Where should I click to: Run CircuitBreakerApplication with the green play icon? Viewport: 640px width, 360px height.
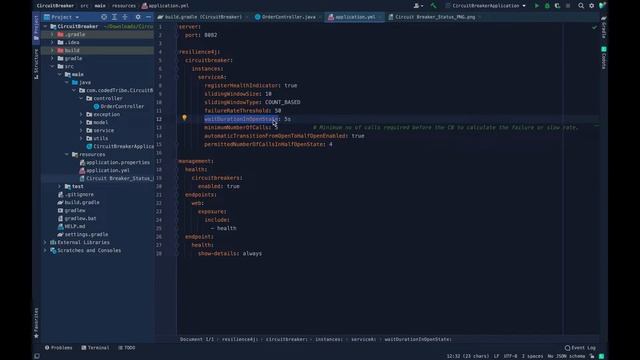pos(537,6)
